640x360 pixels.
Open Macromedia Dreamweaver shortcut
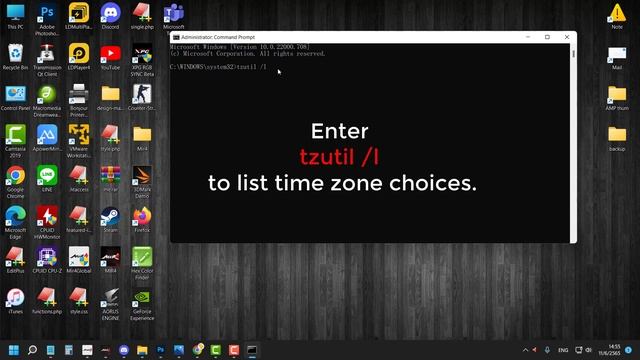click(47, 101)
